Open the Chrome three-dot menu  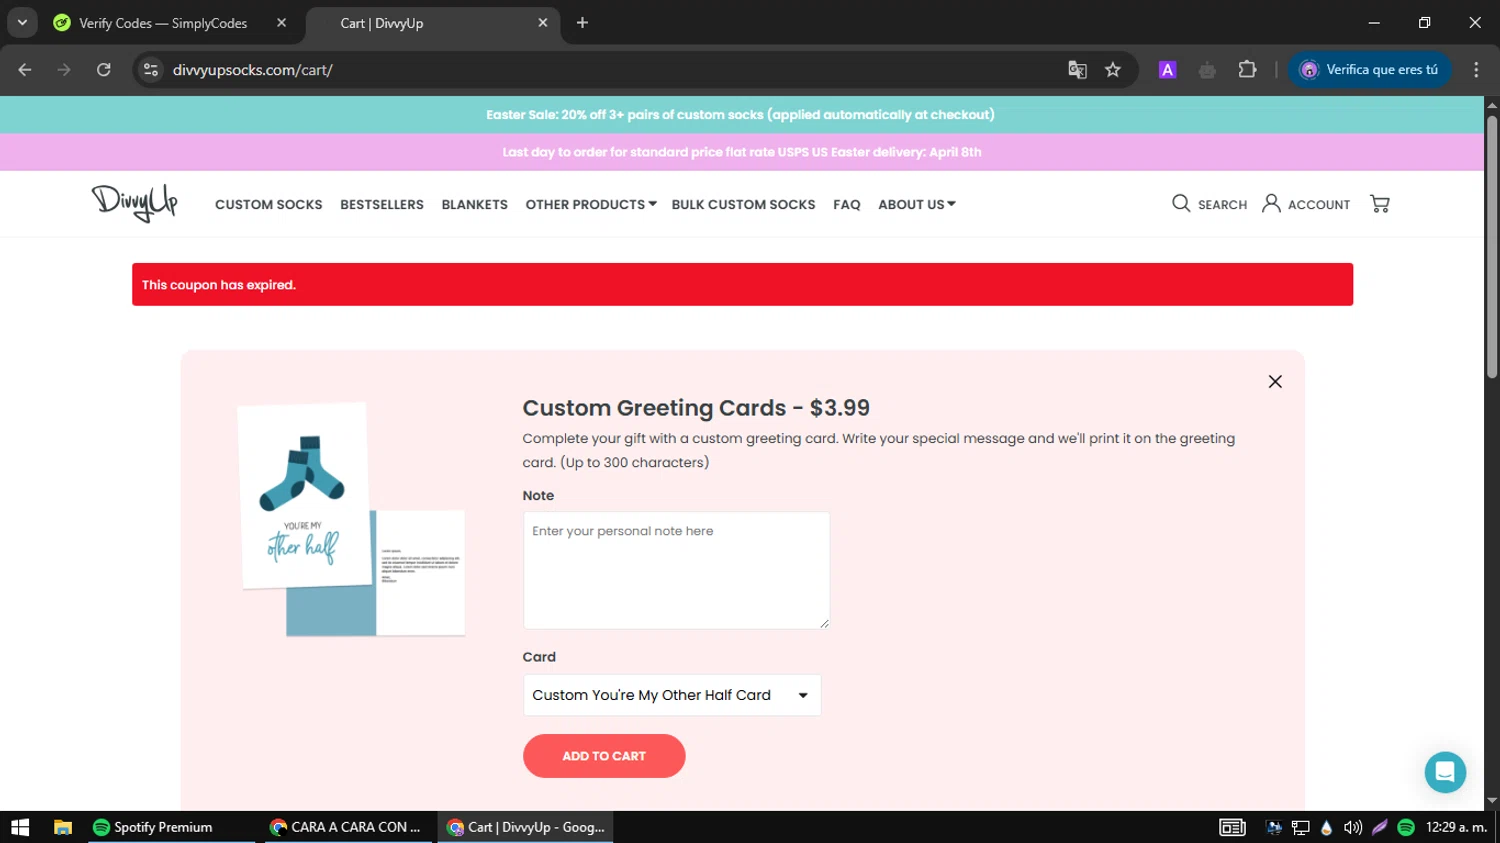1476,70
